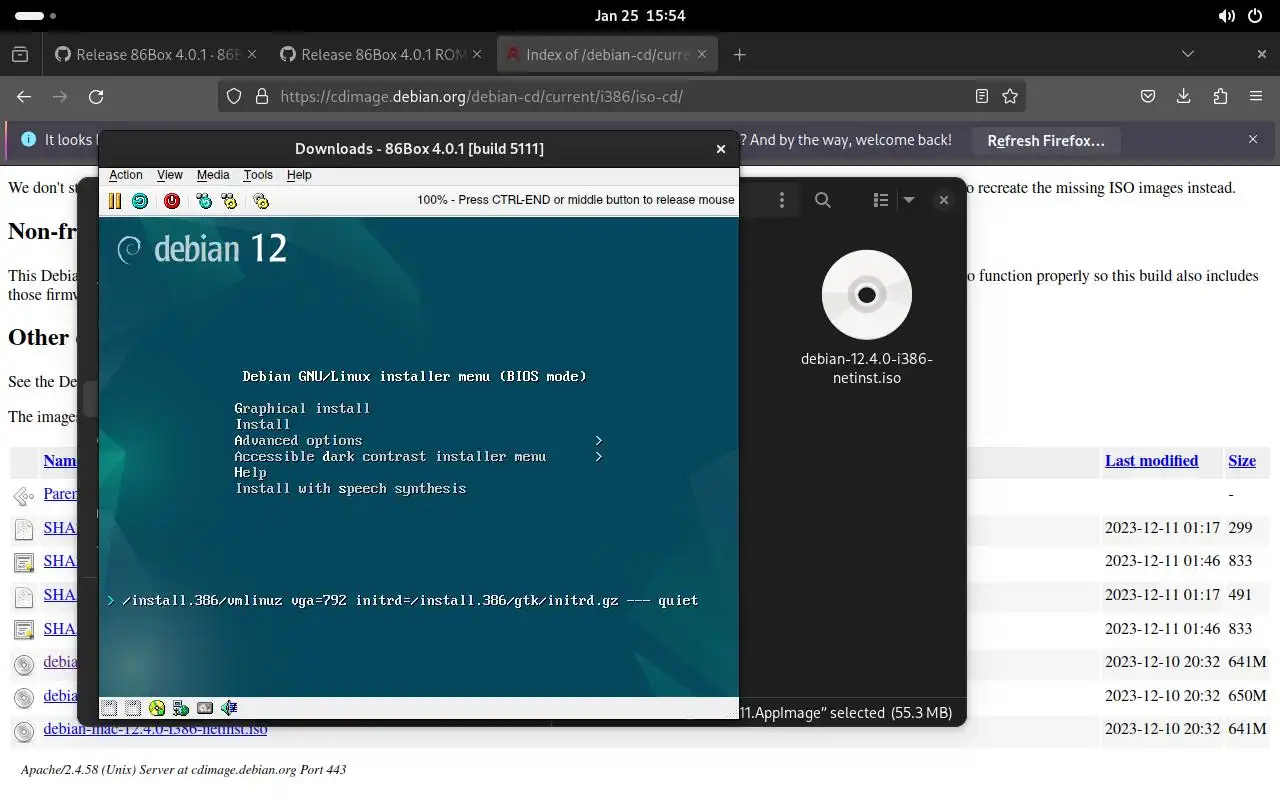Close the Release 86Box 4.0.1 ROM tab
Image resolution: width=1280 pixels, height=800 pixels.
(x=477, y=55)
